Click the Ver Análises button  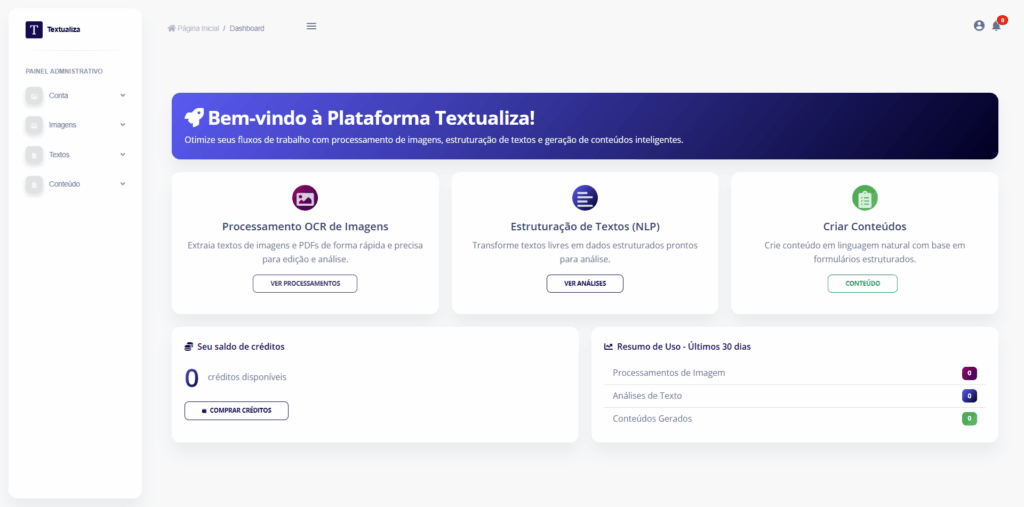coord(585,284)
